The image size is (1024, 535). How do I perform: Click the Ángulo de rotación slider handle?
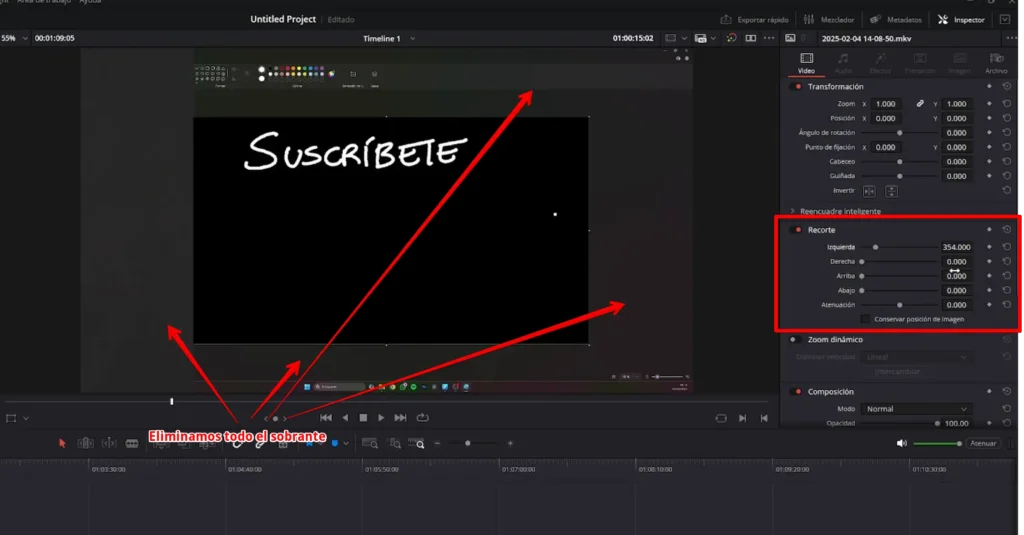[900, 133]
